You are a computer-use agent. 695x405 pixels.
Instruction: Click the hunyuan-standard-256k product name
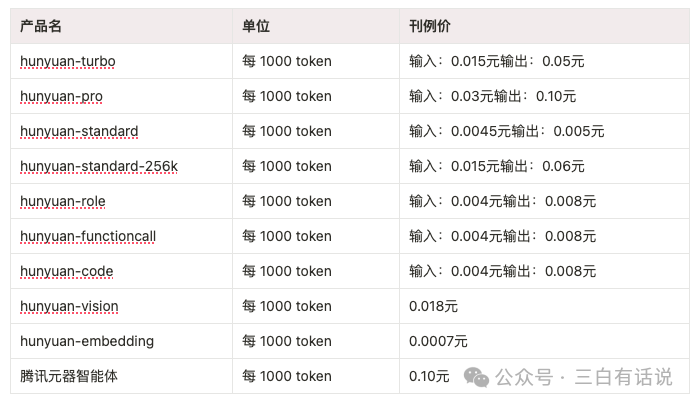tap(98, 166)
